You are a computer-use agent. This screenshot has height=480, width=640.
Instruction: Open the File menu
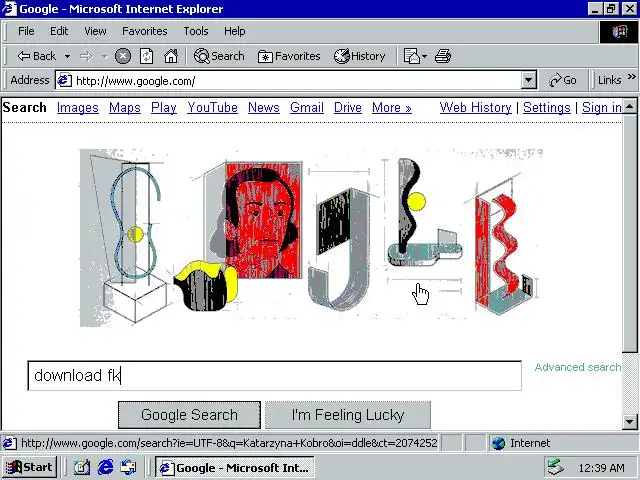coord(26,31)
